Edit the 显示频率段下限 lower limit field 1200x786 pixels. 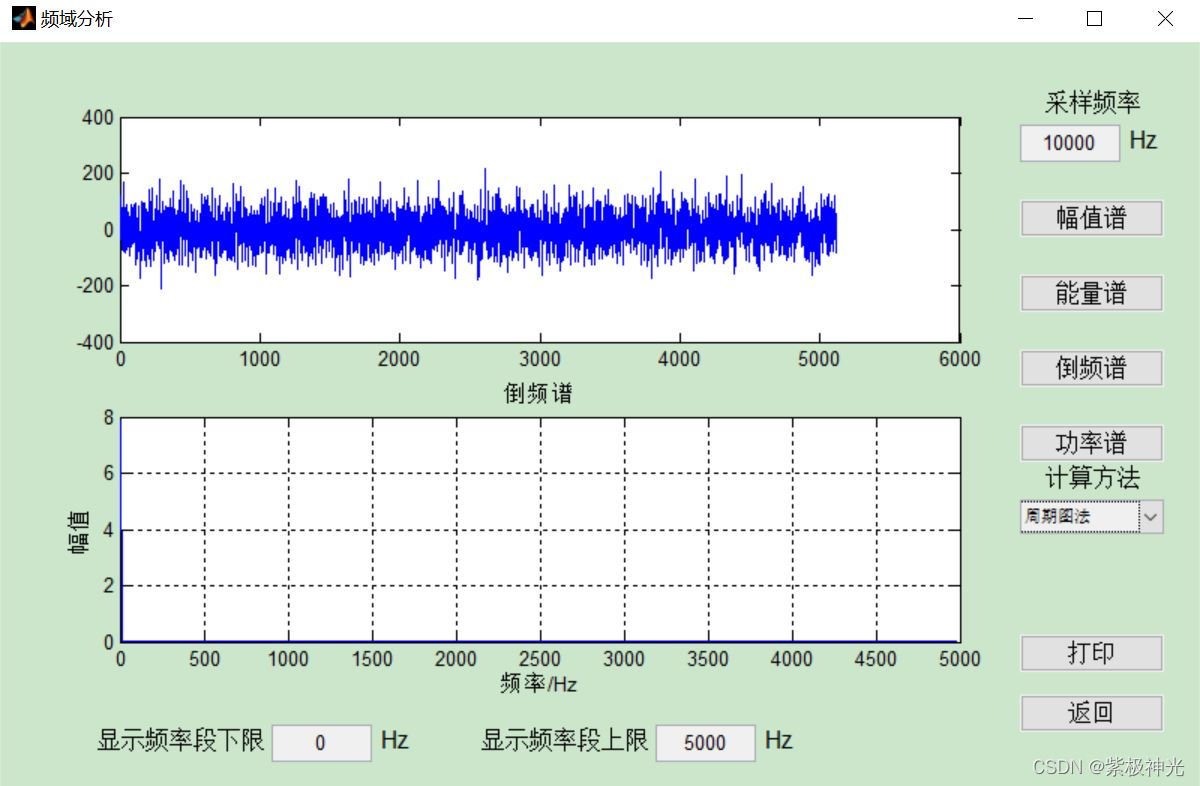point(321,743)
